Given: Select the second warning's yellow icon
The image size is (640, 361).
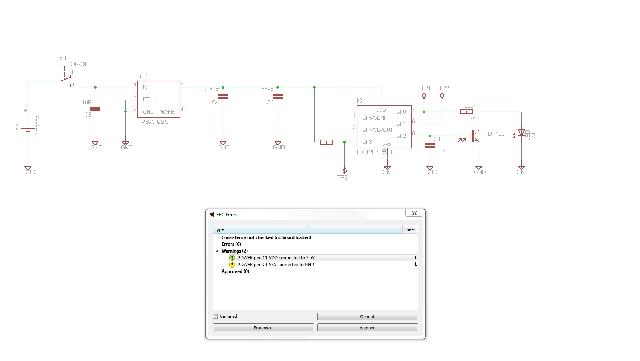Looking at the screenshot, I should point(232,265).
